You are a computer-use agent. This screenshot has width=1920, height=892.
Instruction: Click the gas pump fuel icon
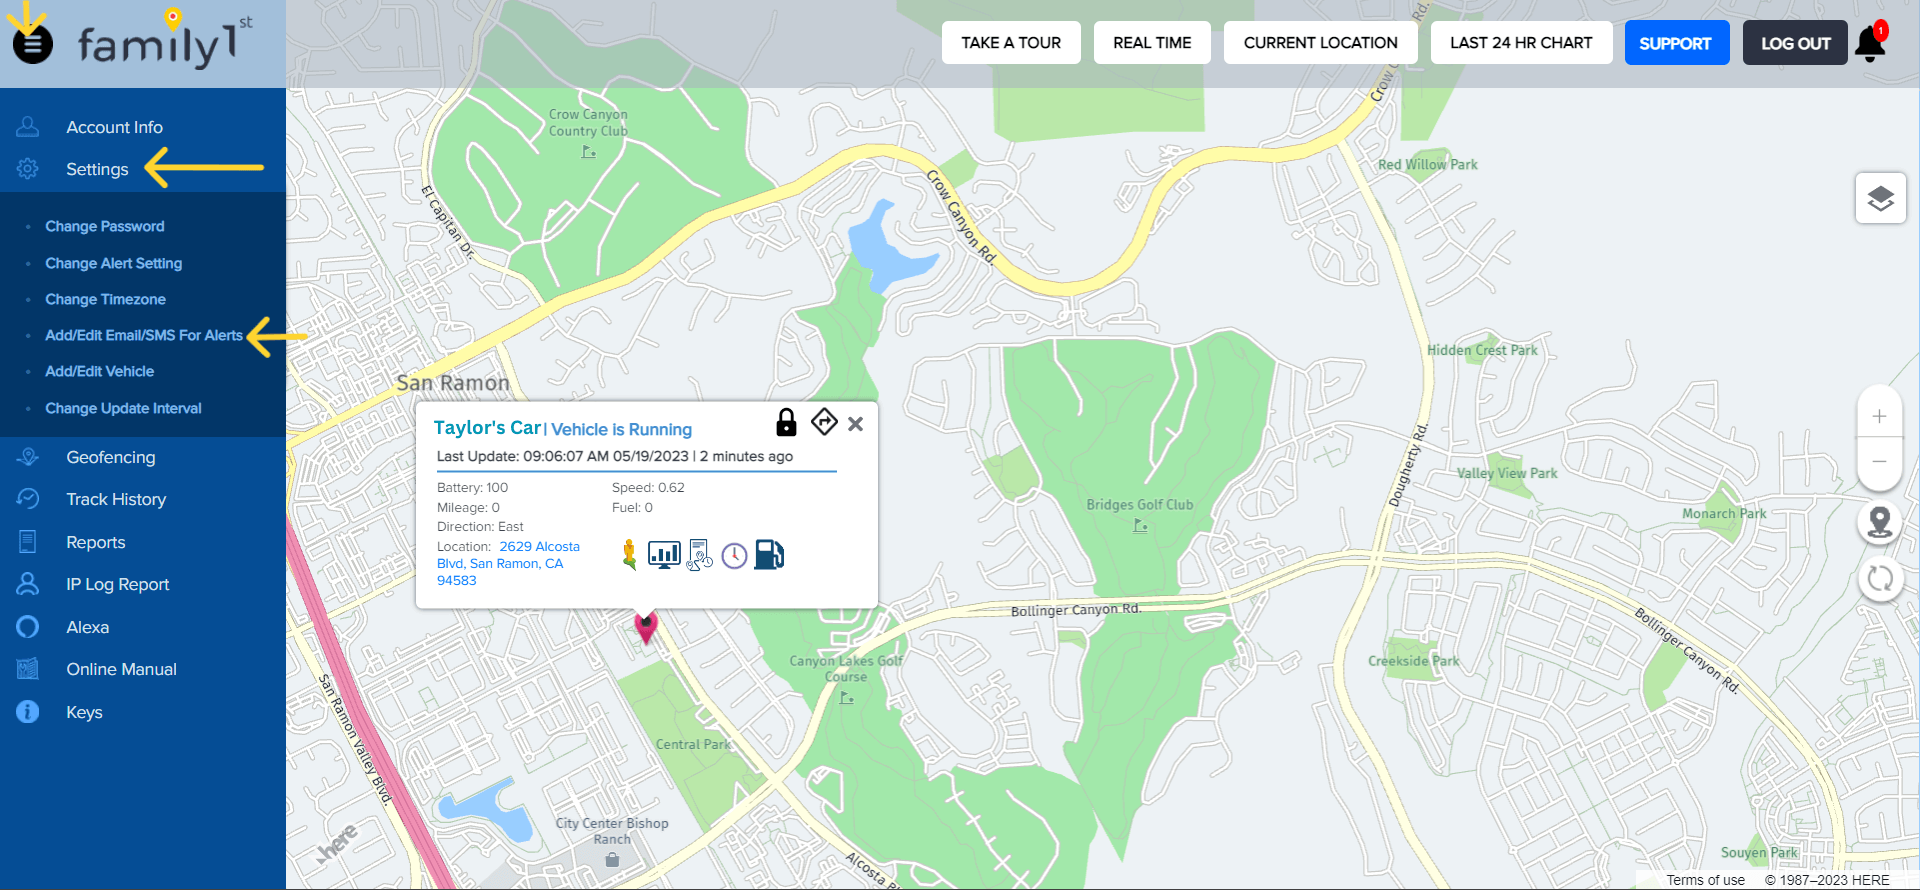[x=769, y=554]
